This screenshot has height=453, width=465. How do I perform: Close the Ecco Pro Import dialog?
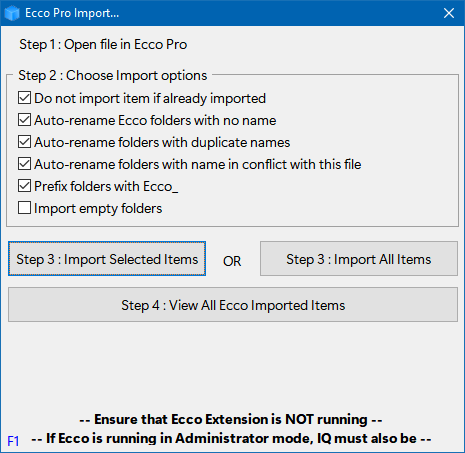point(449,13)
